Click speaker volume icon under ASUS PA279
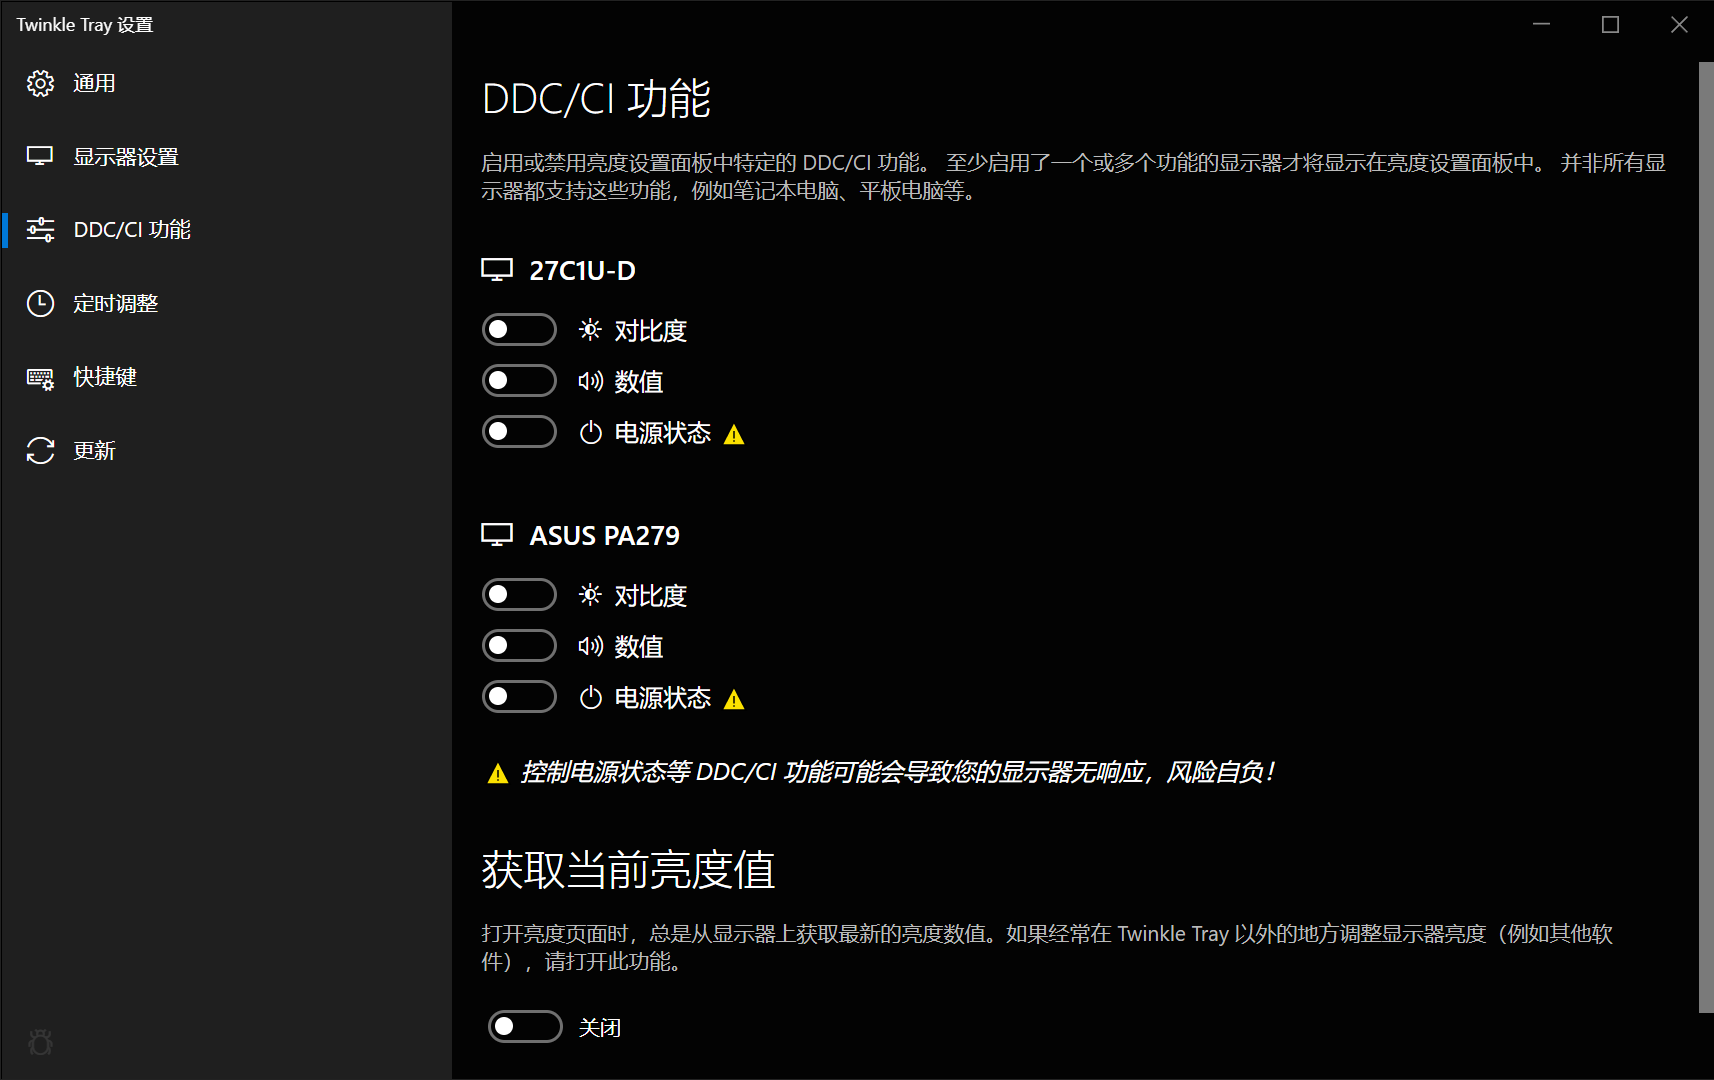This screenshot has height=1080, width=1714. 590,646
